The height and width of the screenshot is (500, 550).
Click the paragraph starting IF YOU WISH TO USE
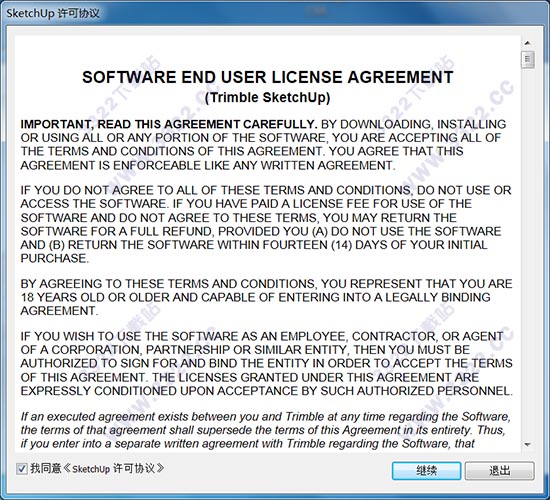pyautogui.click(x=267, y=364)
